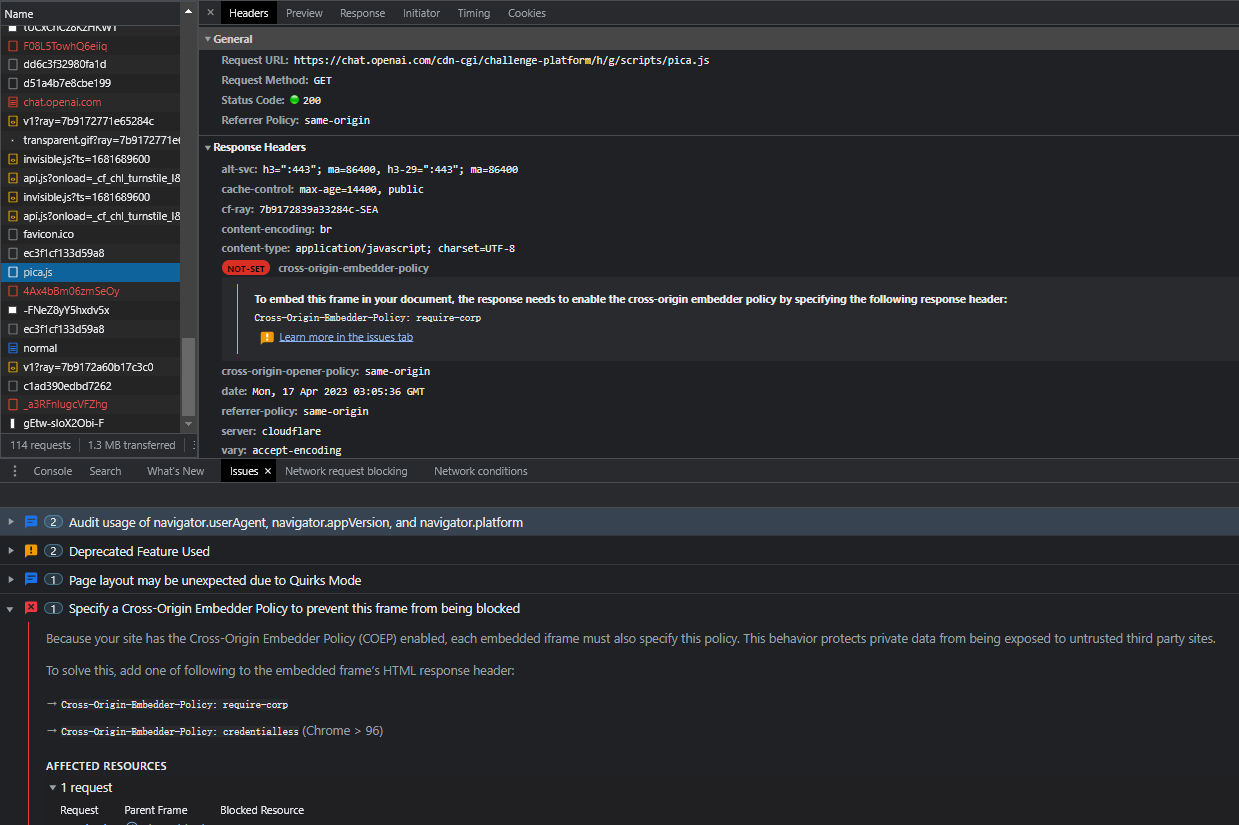
Task: Expand the Deprecated Feature Used issue
Action: click(11, 551)
